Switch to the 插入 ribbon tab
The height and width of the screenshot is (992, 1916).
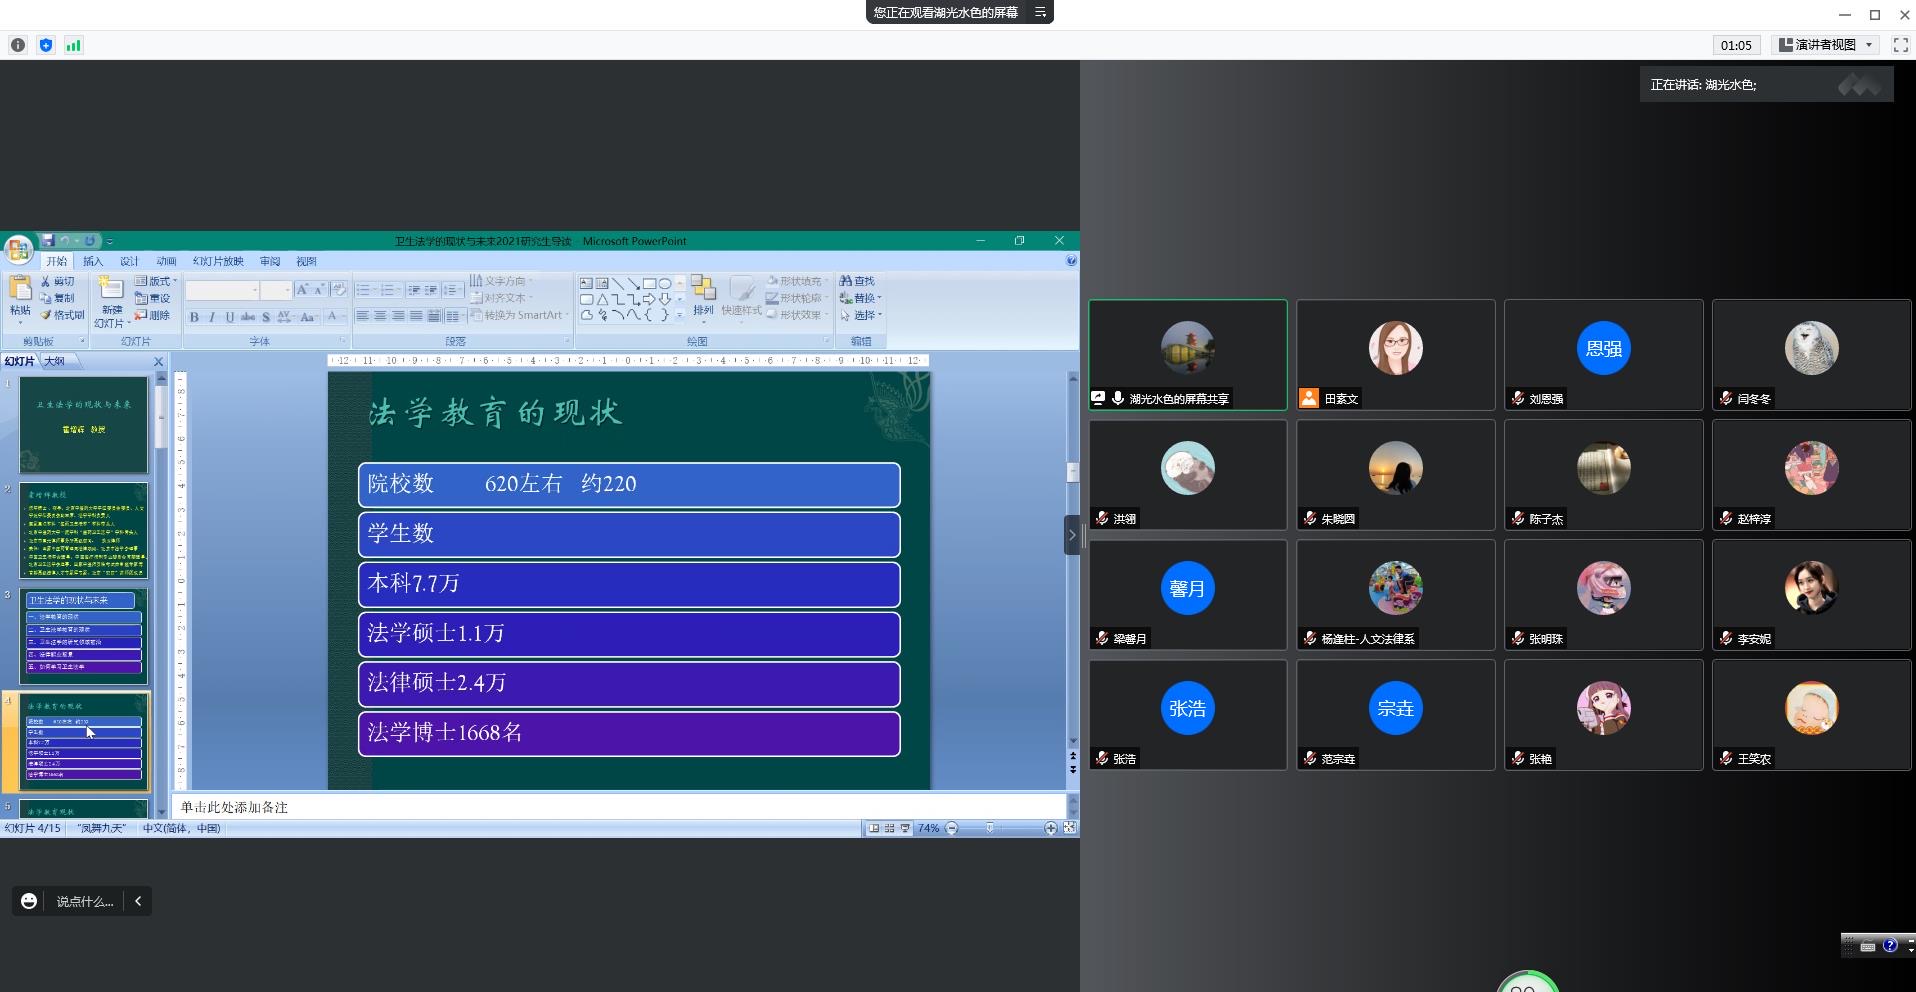tap(93, 261)
